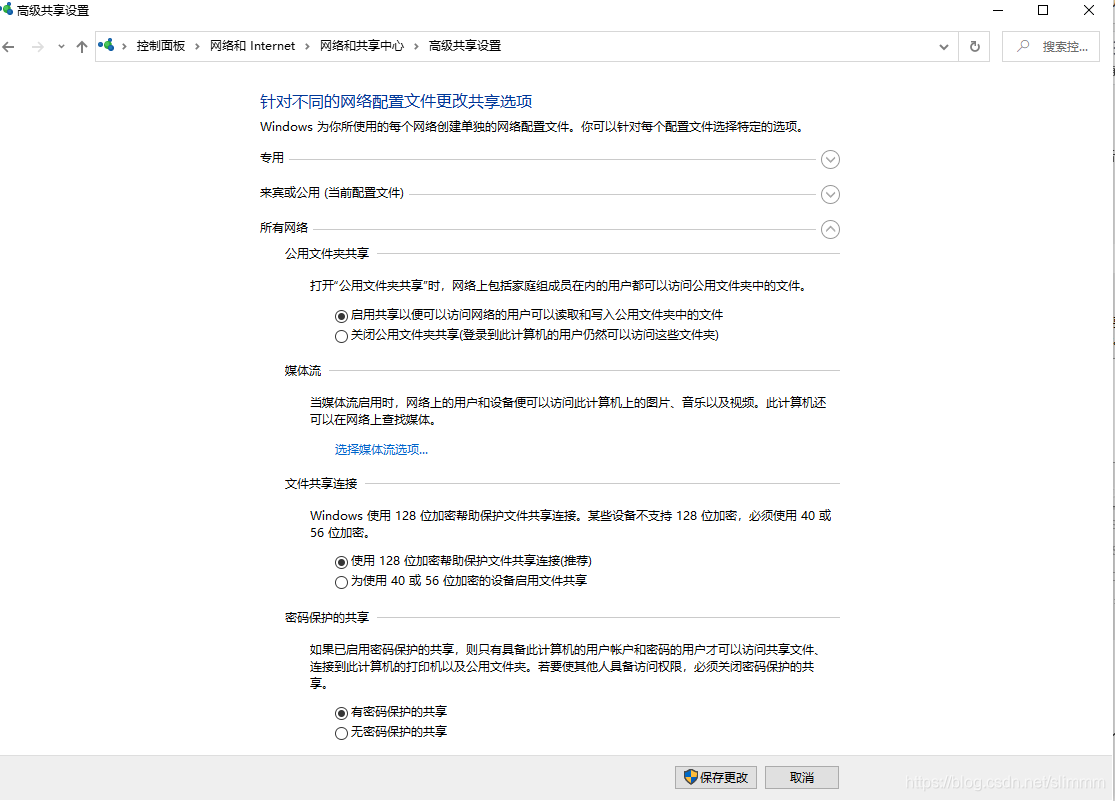Screen dimensions: 1115x801
Task: Click 来宾或公用 (当前配置文件) label
Action: pos(332,193)
